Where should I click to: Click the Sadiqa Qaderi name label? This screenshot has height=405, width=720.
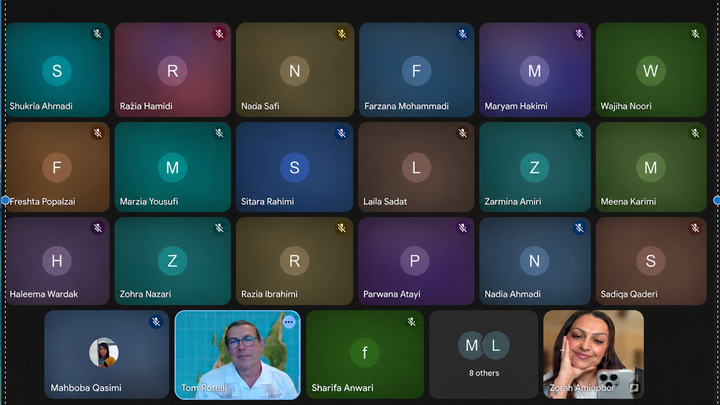629,294
